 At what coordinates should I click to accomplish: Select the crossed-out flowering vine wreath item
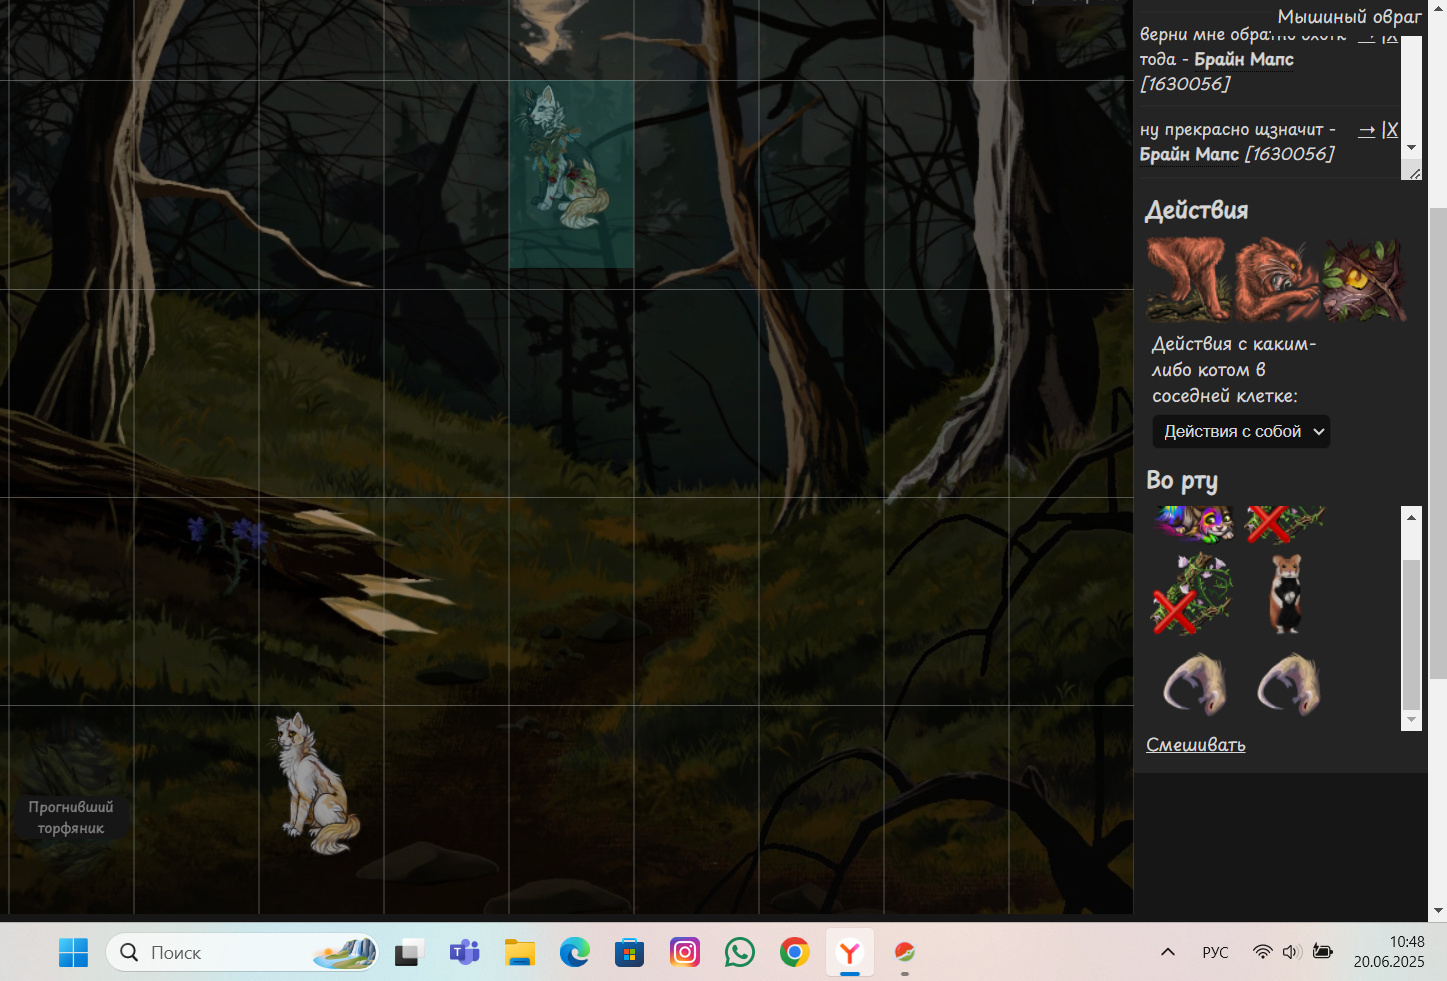pos(1193,594)
